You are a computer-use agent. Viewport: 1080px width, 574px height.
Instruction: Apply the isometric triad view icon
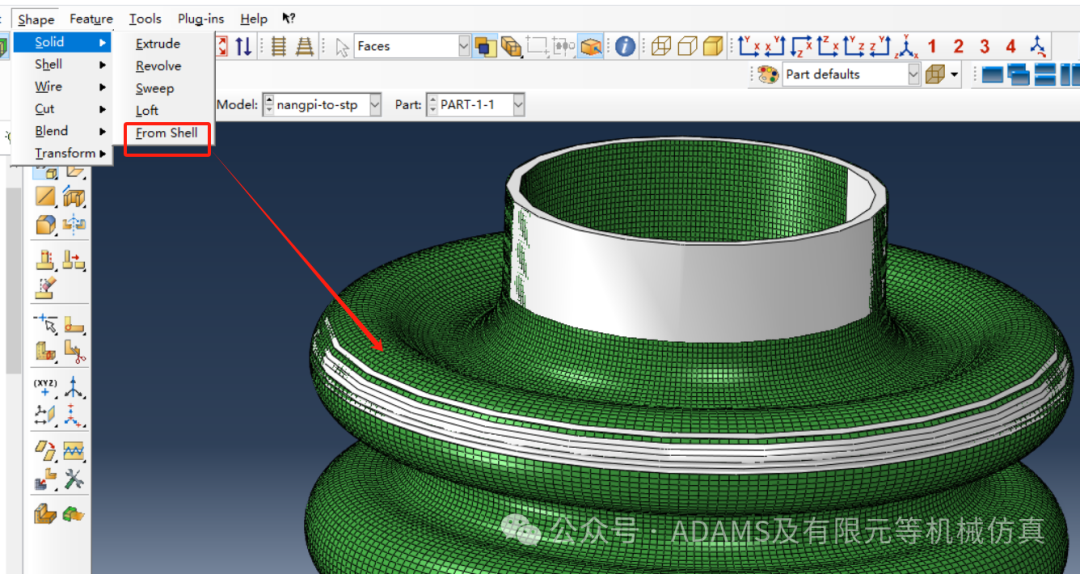(906, 46)
